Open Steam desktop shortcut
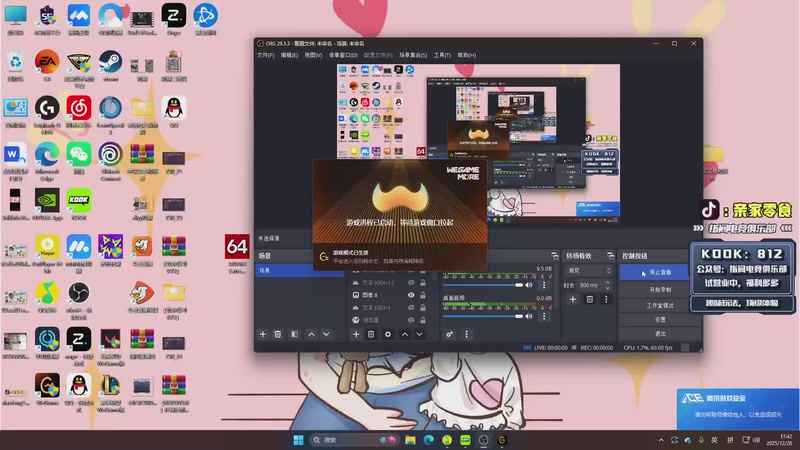This screenshot has height=450, width=800. click(x=110, y=65)
